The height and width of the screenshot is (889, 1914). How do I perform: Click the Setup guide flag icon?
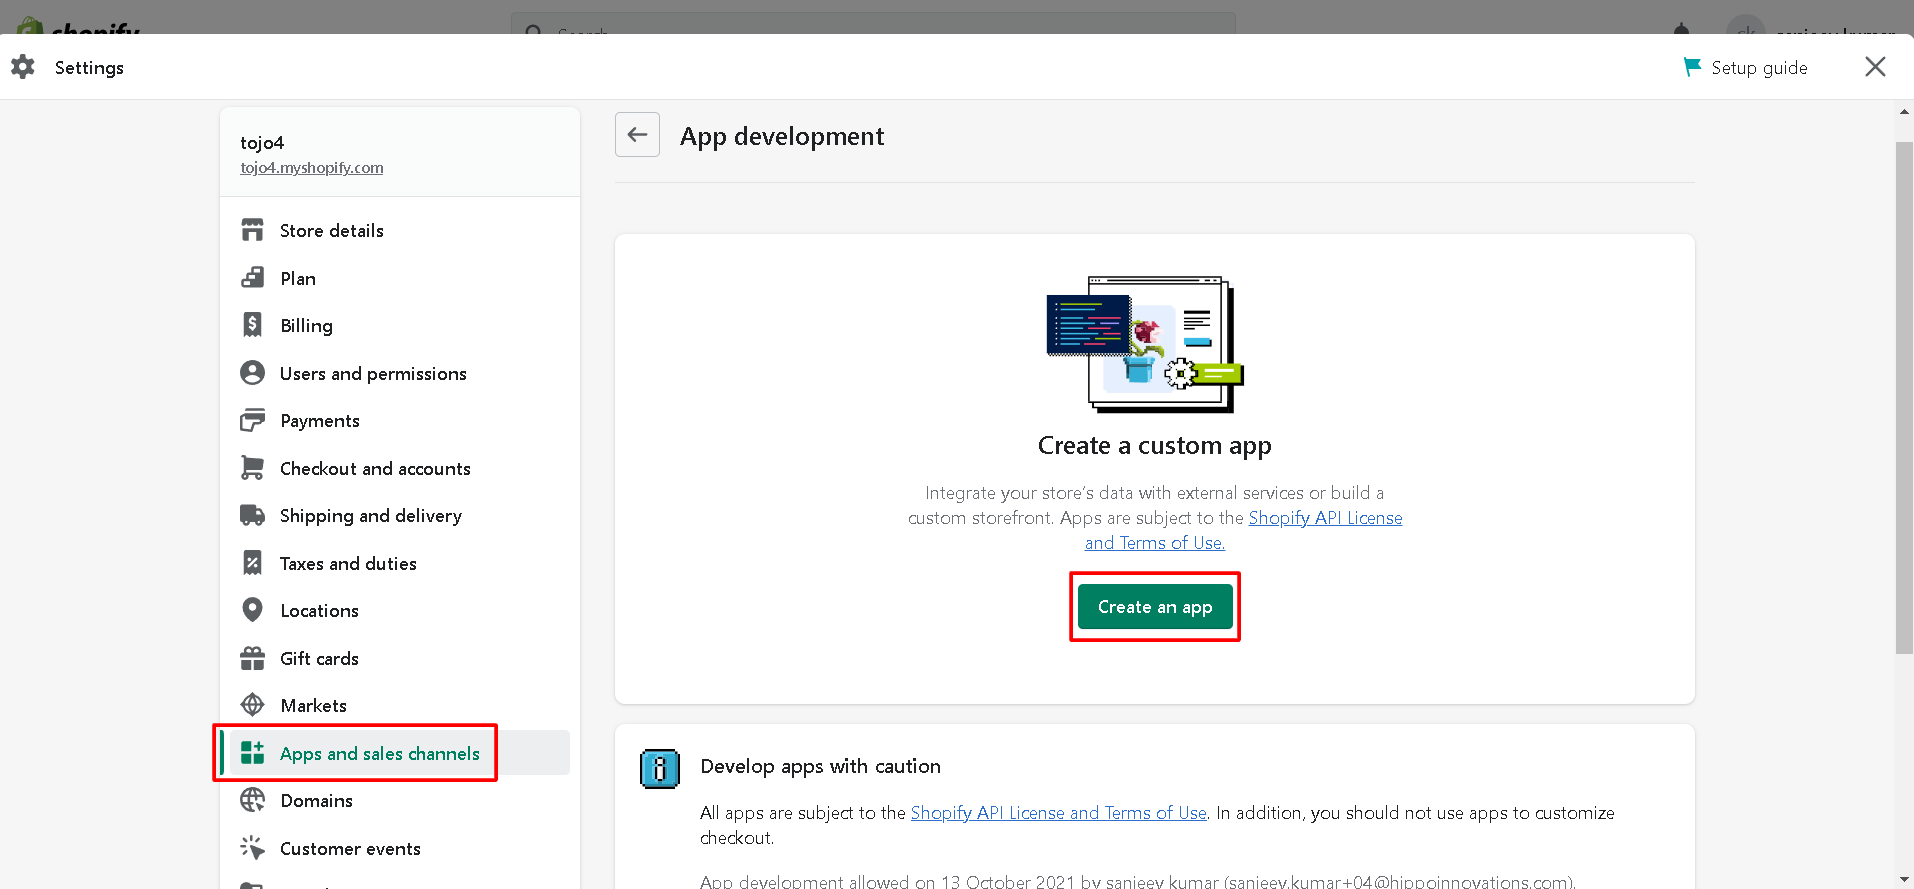(x=1692, y=67)
